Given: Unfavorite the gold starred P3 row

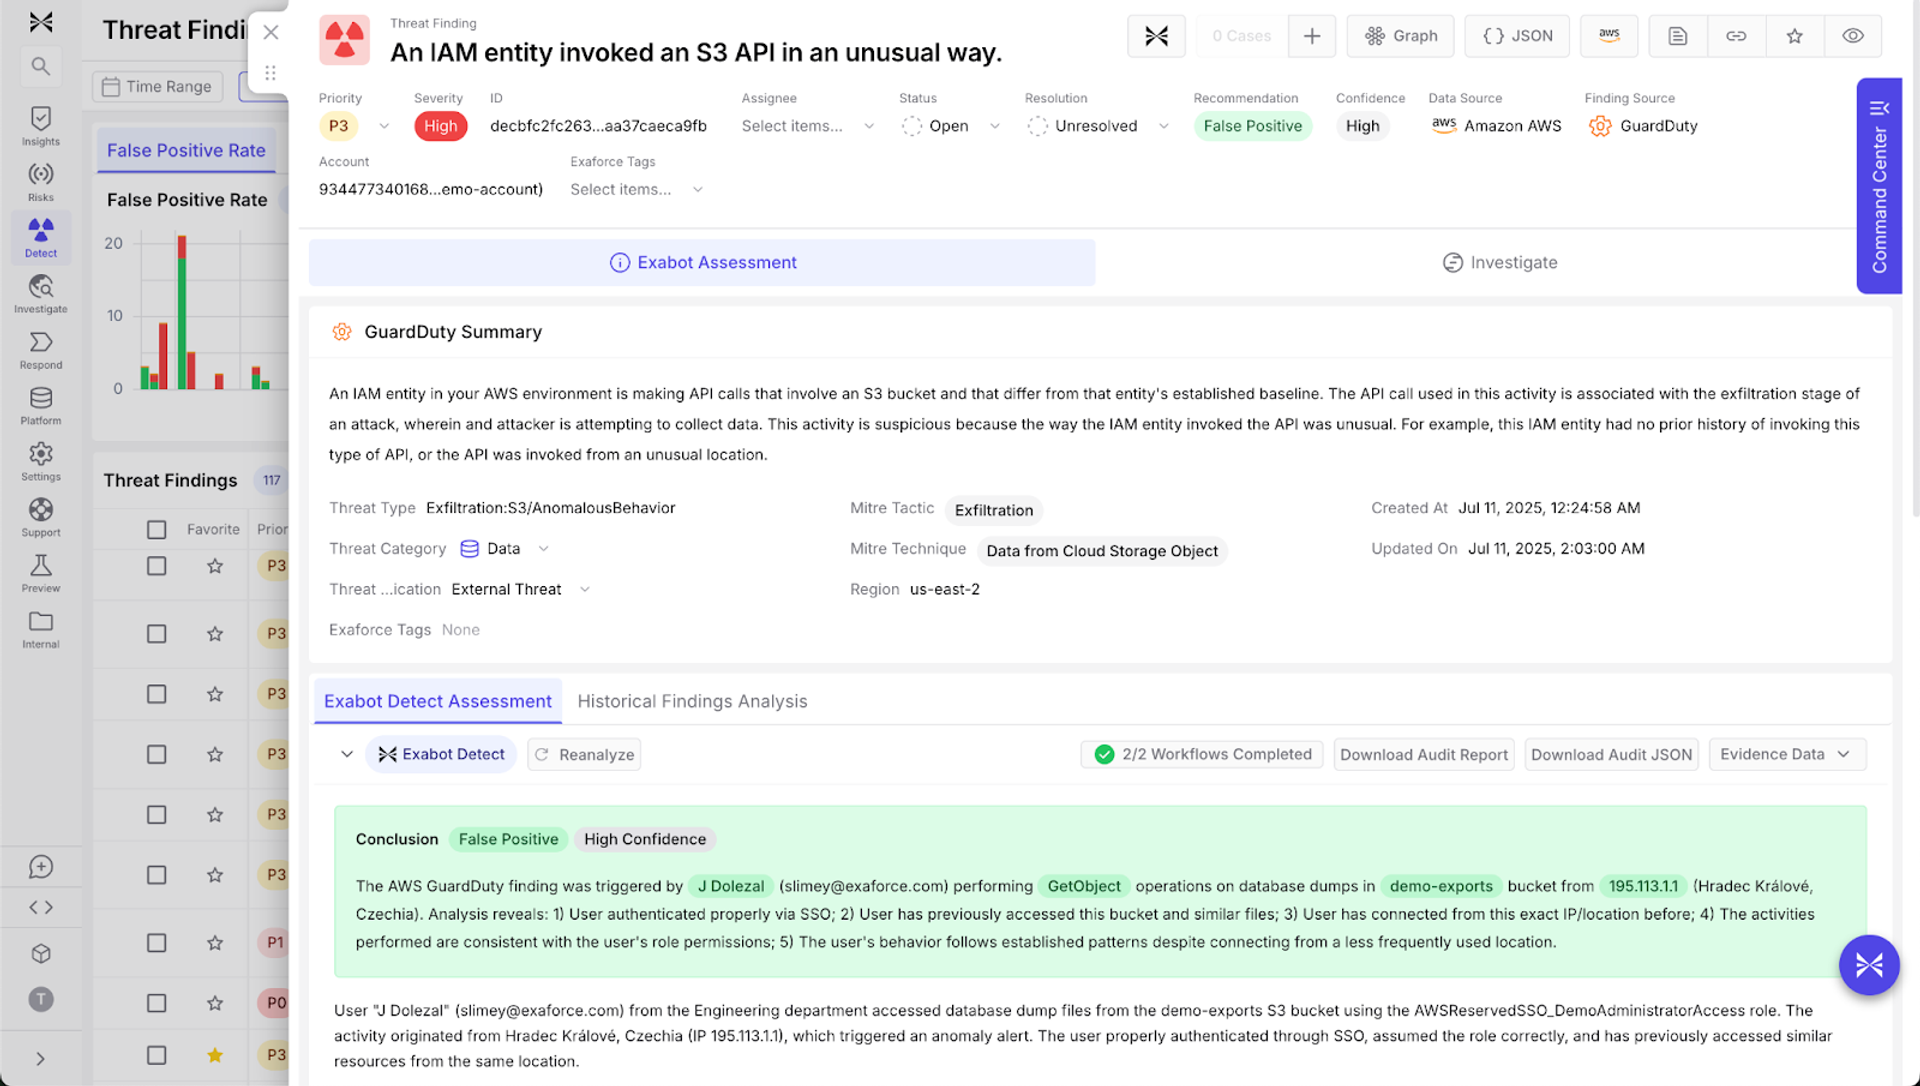Looking at the screenshot, I should point(215,1055).
